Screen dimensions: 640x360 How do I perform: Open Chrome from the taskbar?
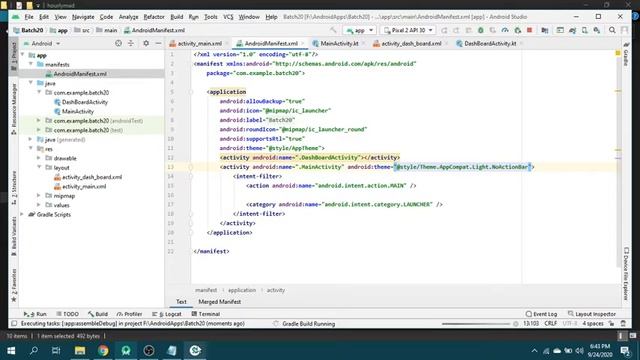point(103,351)
